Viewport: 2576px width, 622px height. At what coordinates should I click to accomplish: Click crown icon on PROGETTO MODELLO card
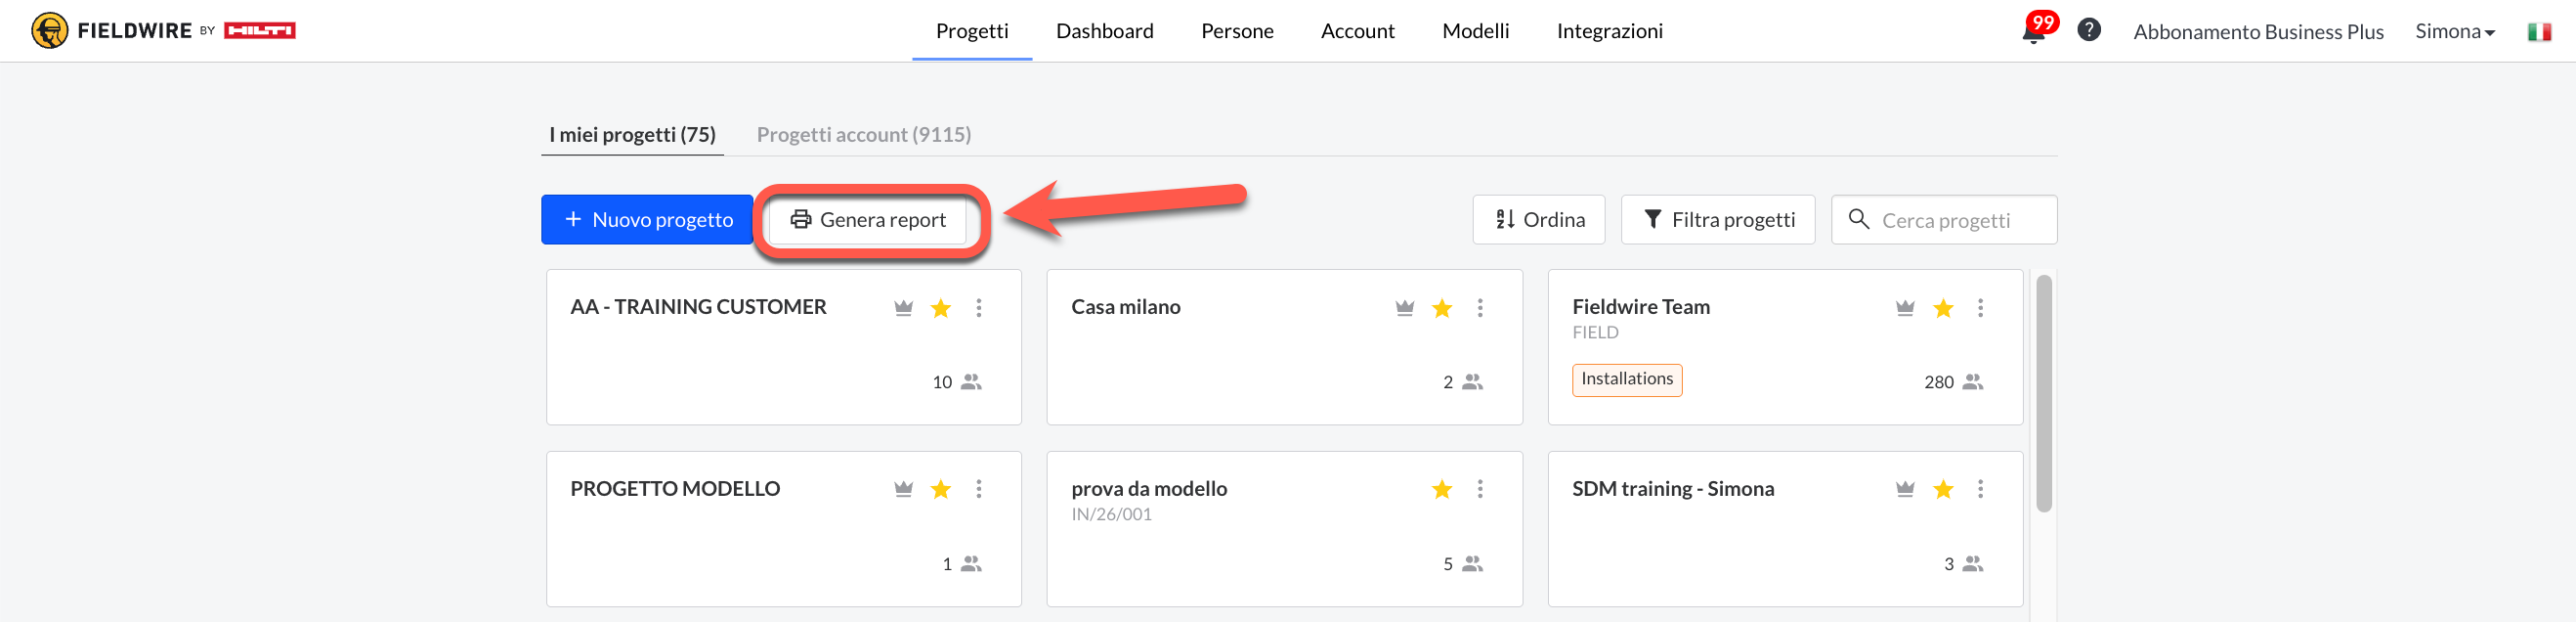click(903, 489)
